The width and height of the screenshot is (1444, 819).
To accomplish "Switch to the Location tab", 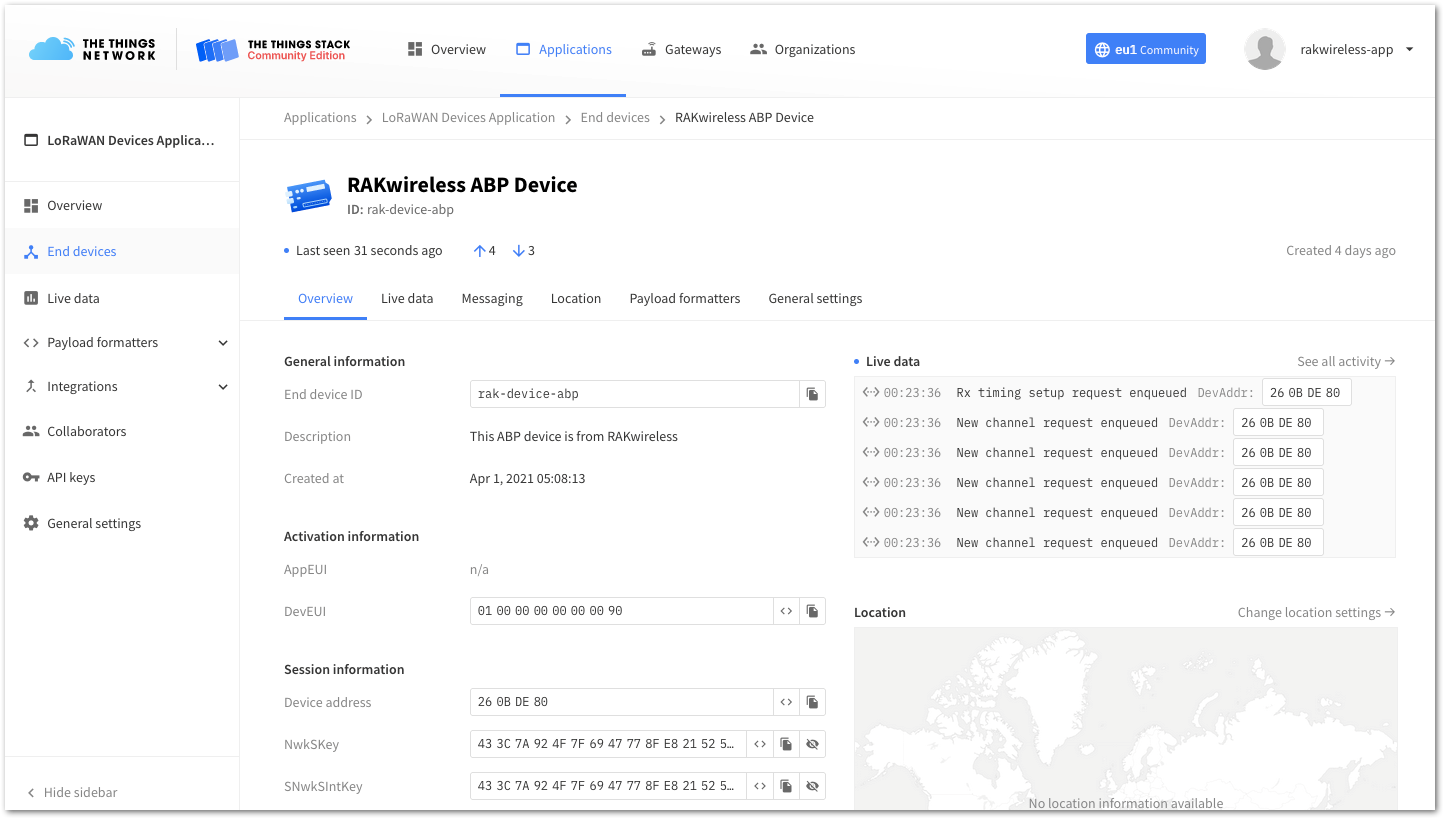I will [576, 298].
